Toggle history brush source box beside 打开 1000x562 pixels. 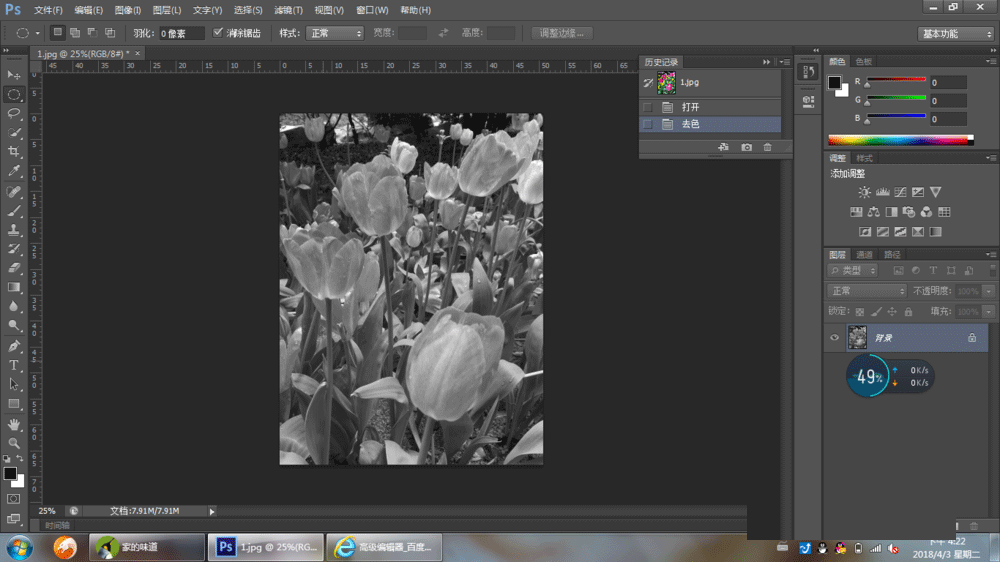pos(647,107)
